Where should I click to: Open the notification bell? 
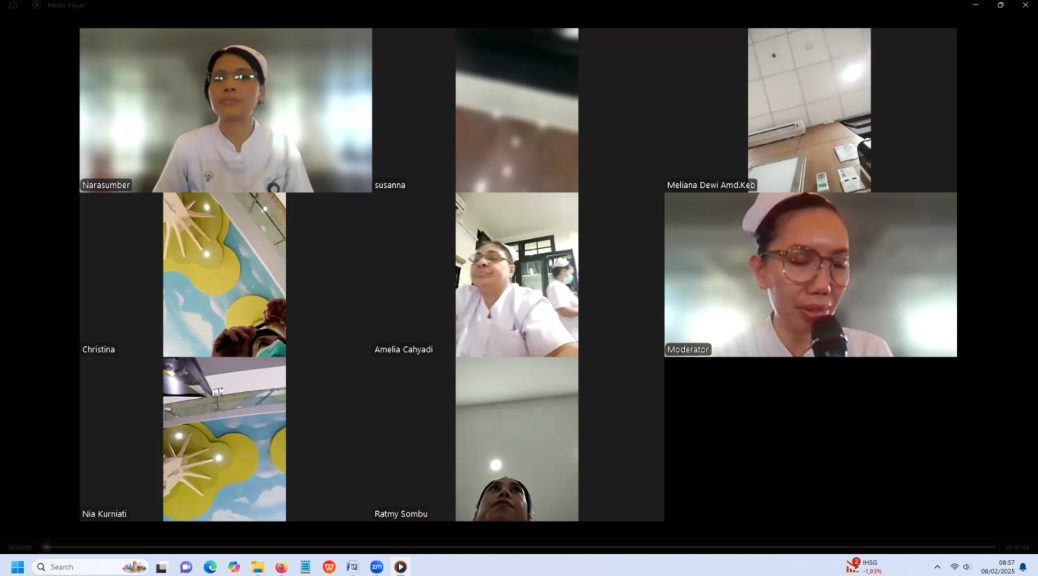[1023, 567]
